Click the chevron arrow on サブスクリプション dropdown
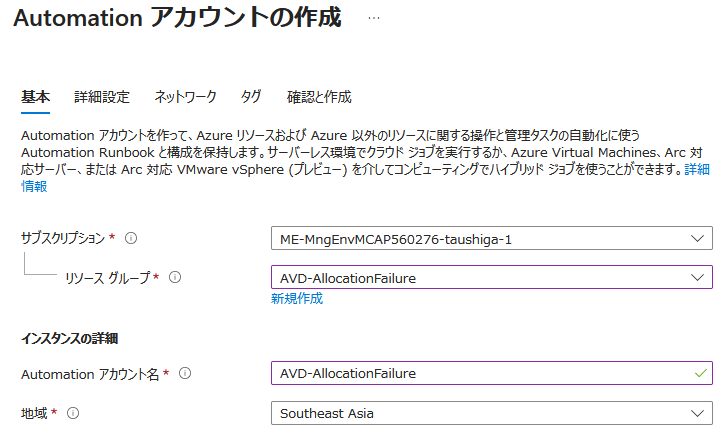 click(x=696, y=238)
